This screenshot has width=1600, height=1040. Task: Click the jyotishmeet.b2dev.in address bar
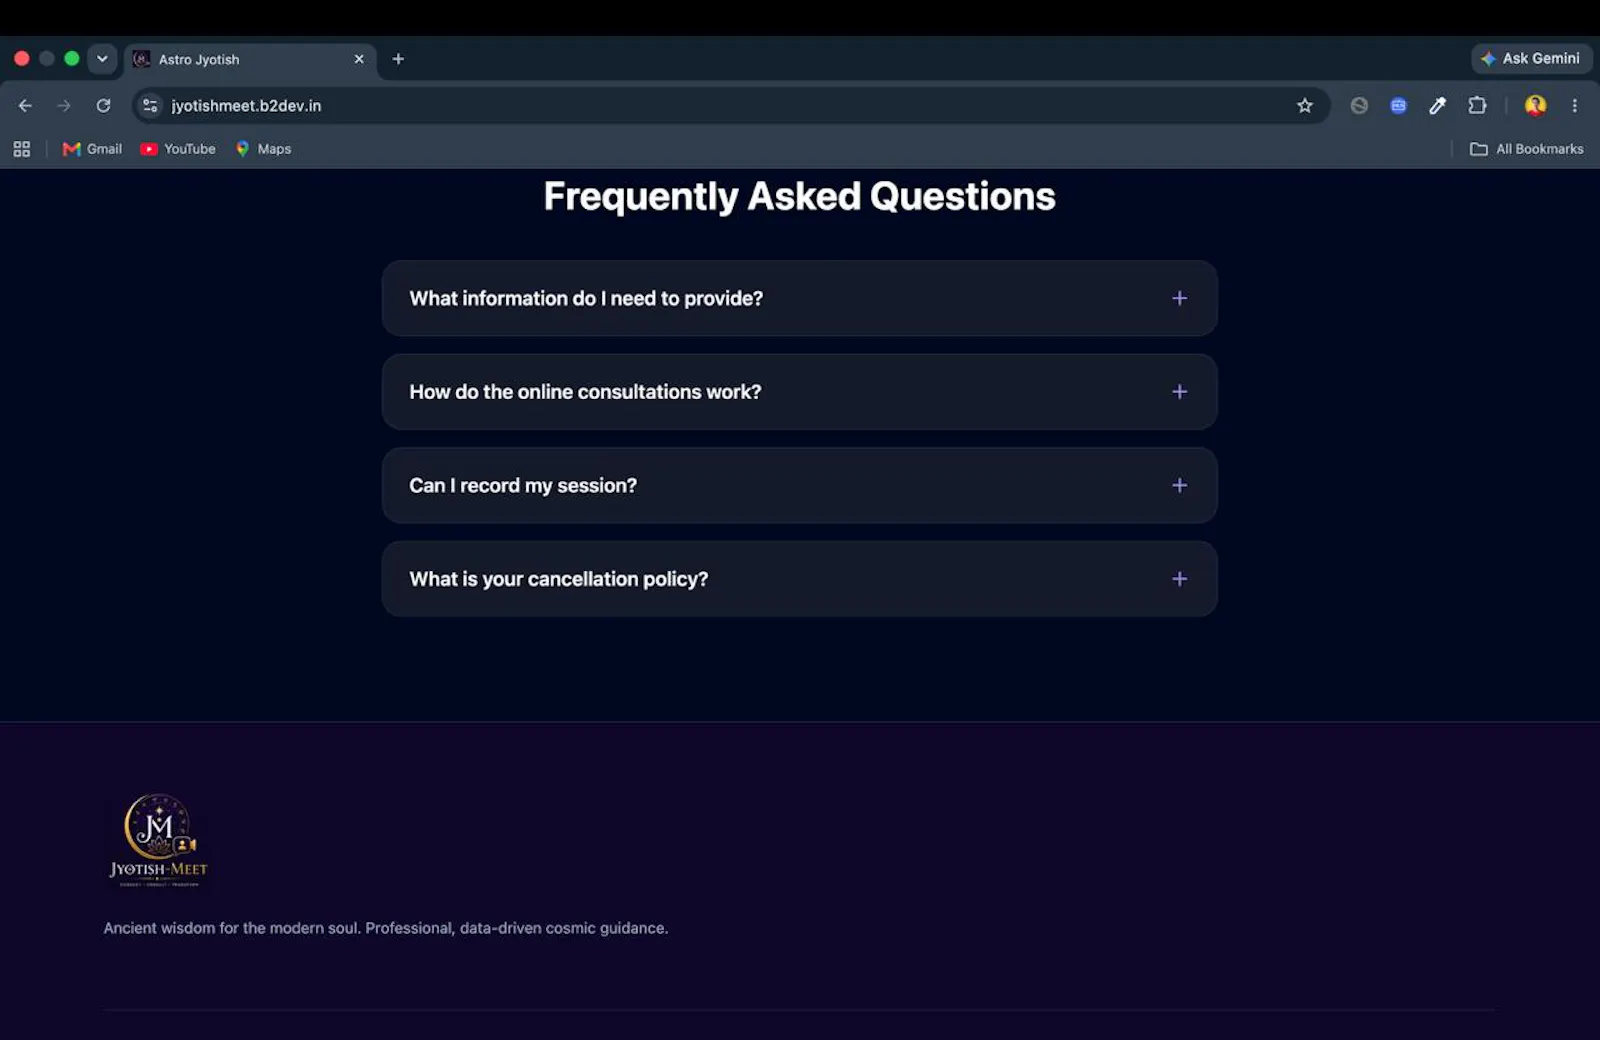[730, 105]
